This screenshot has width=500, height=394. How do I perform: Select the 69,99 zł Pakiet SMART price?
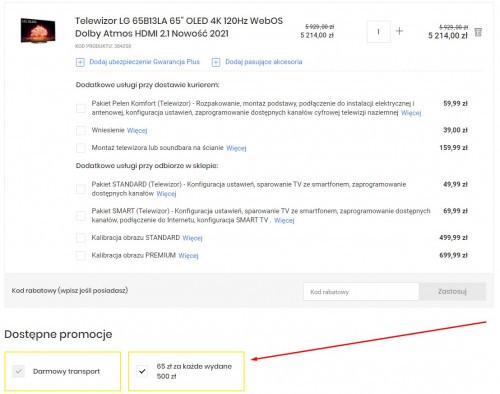coord(455,211)
